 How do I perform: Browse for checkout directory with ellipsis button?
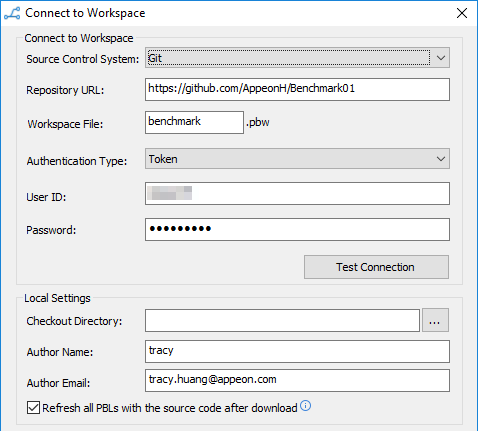[435, 320]
